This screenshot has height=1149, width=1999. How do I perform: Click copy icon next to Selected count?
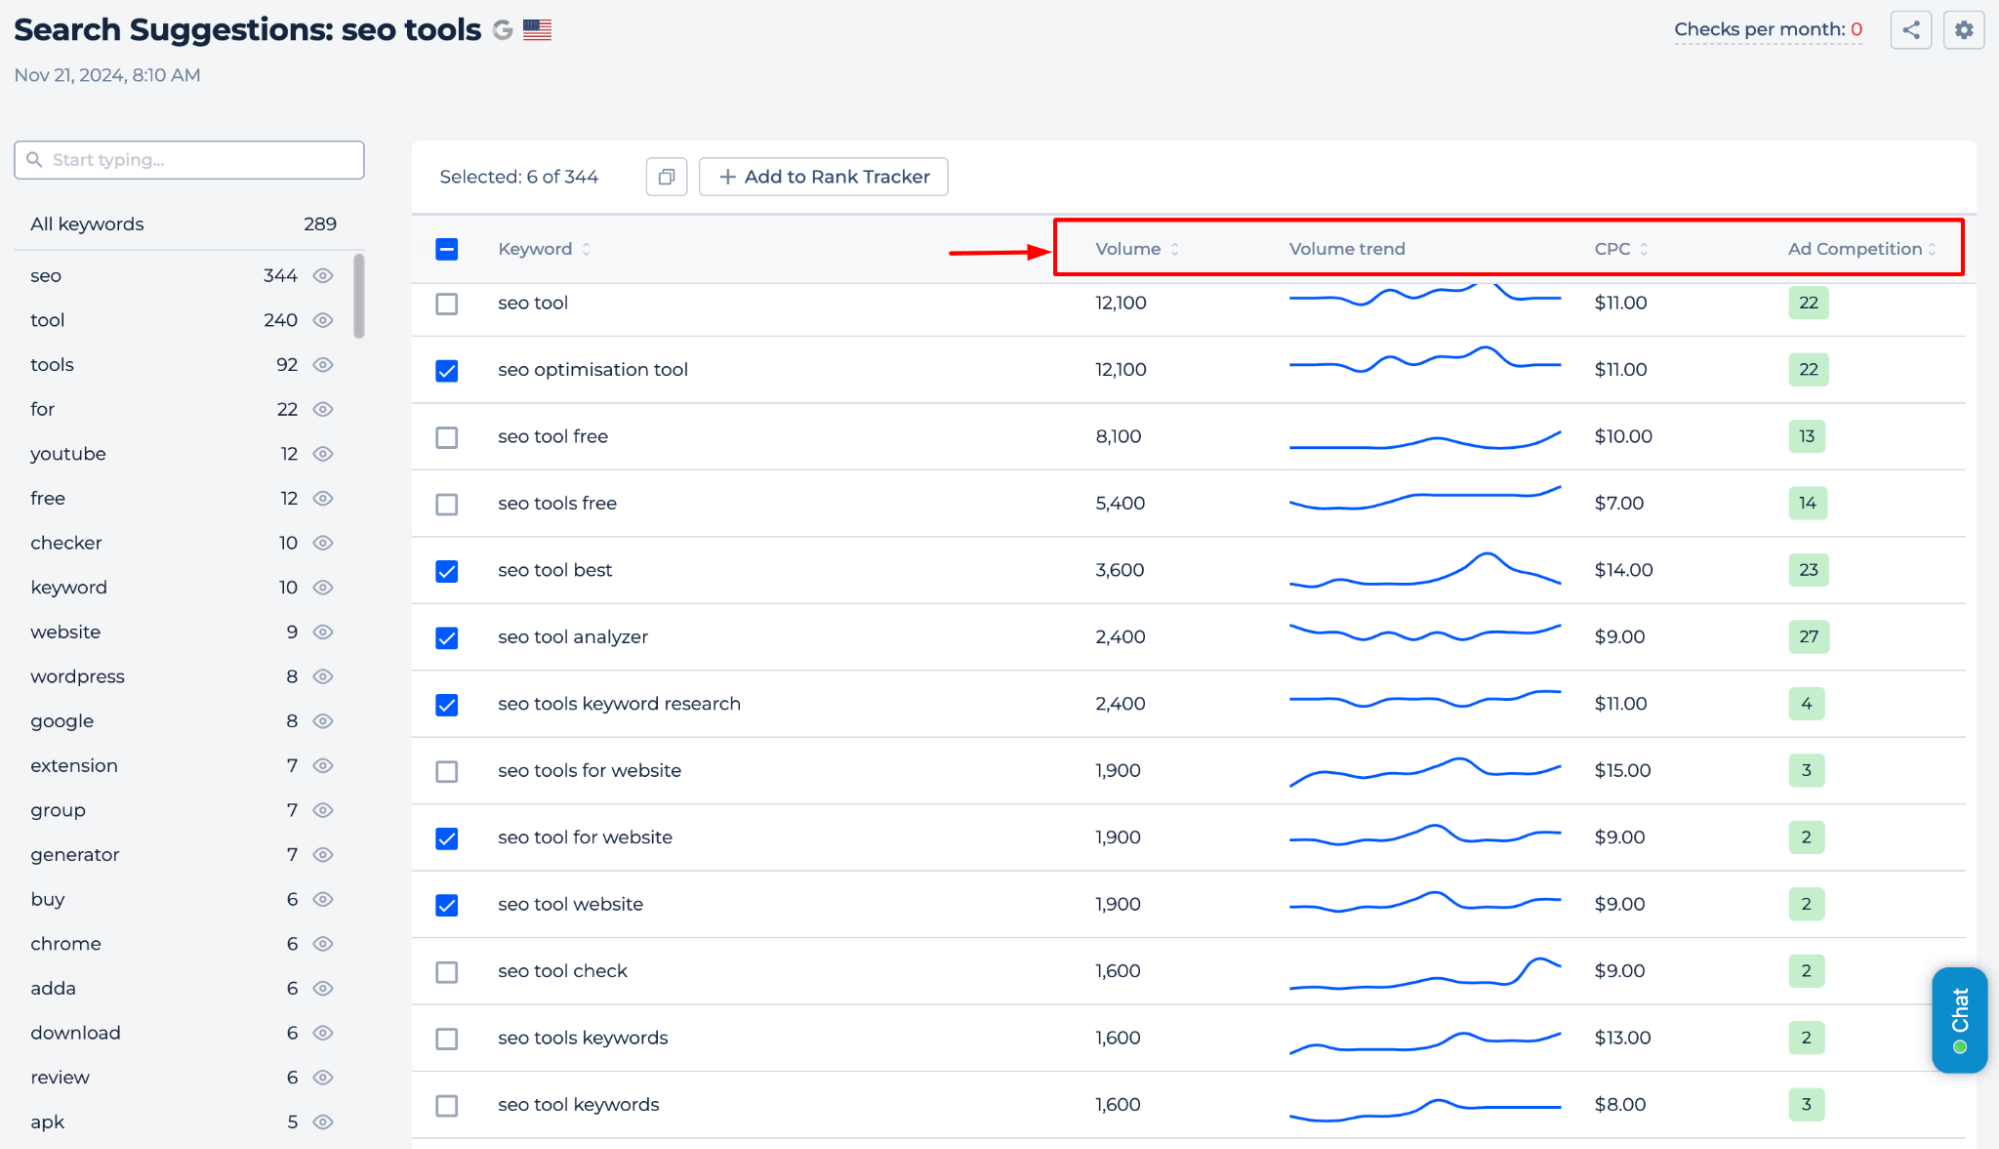(x=667, y=176)
